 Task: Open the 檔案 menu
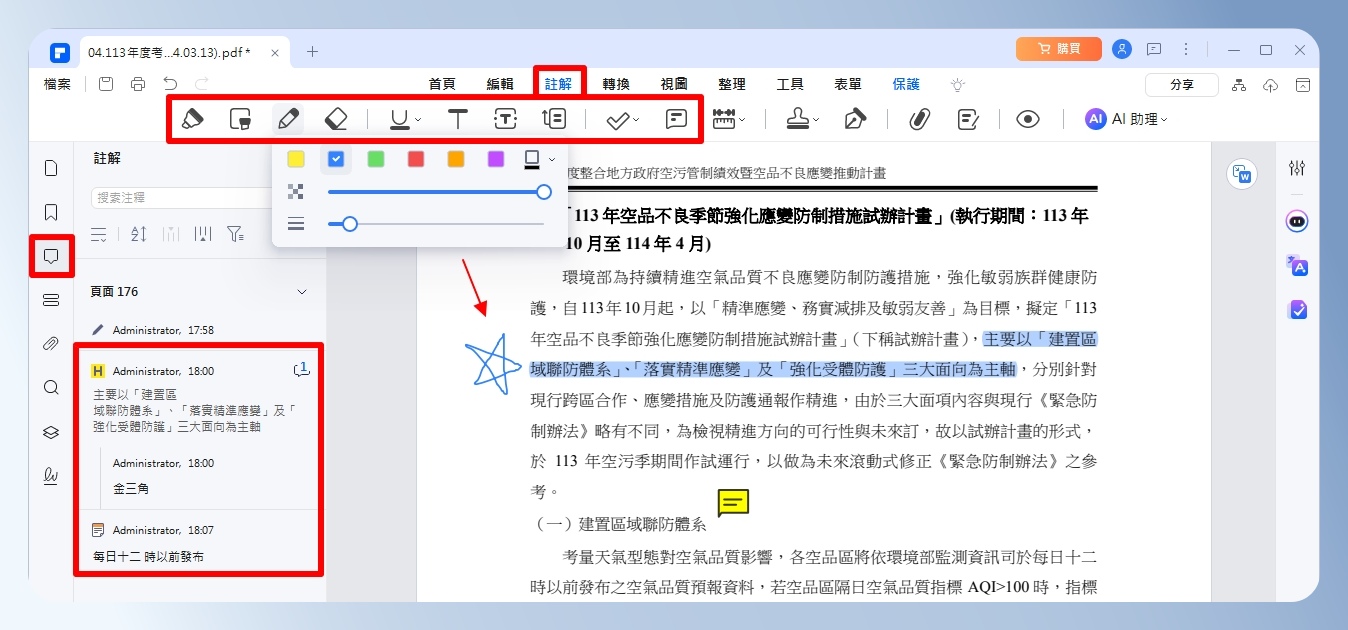(58, 84)
